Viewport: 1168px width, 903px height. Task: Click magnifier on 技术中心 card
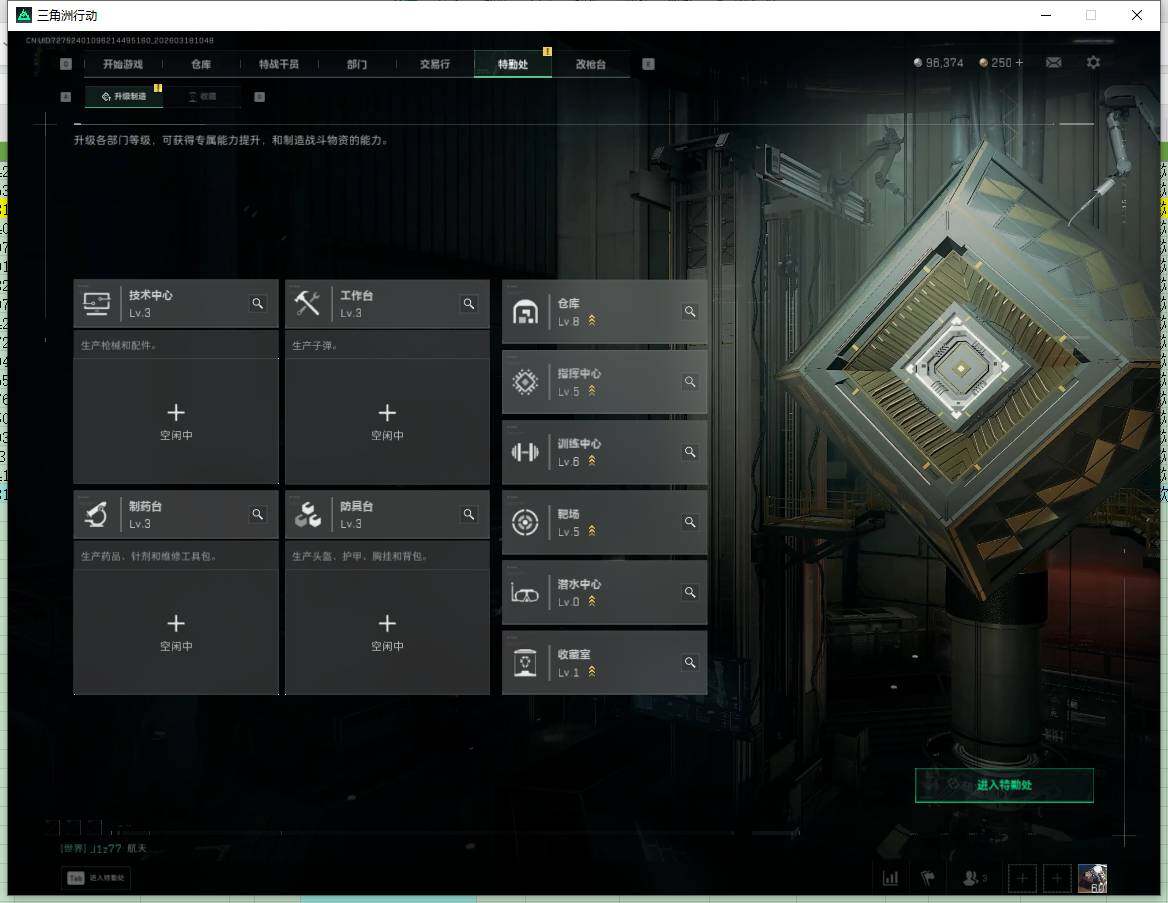(258, 304)
